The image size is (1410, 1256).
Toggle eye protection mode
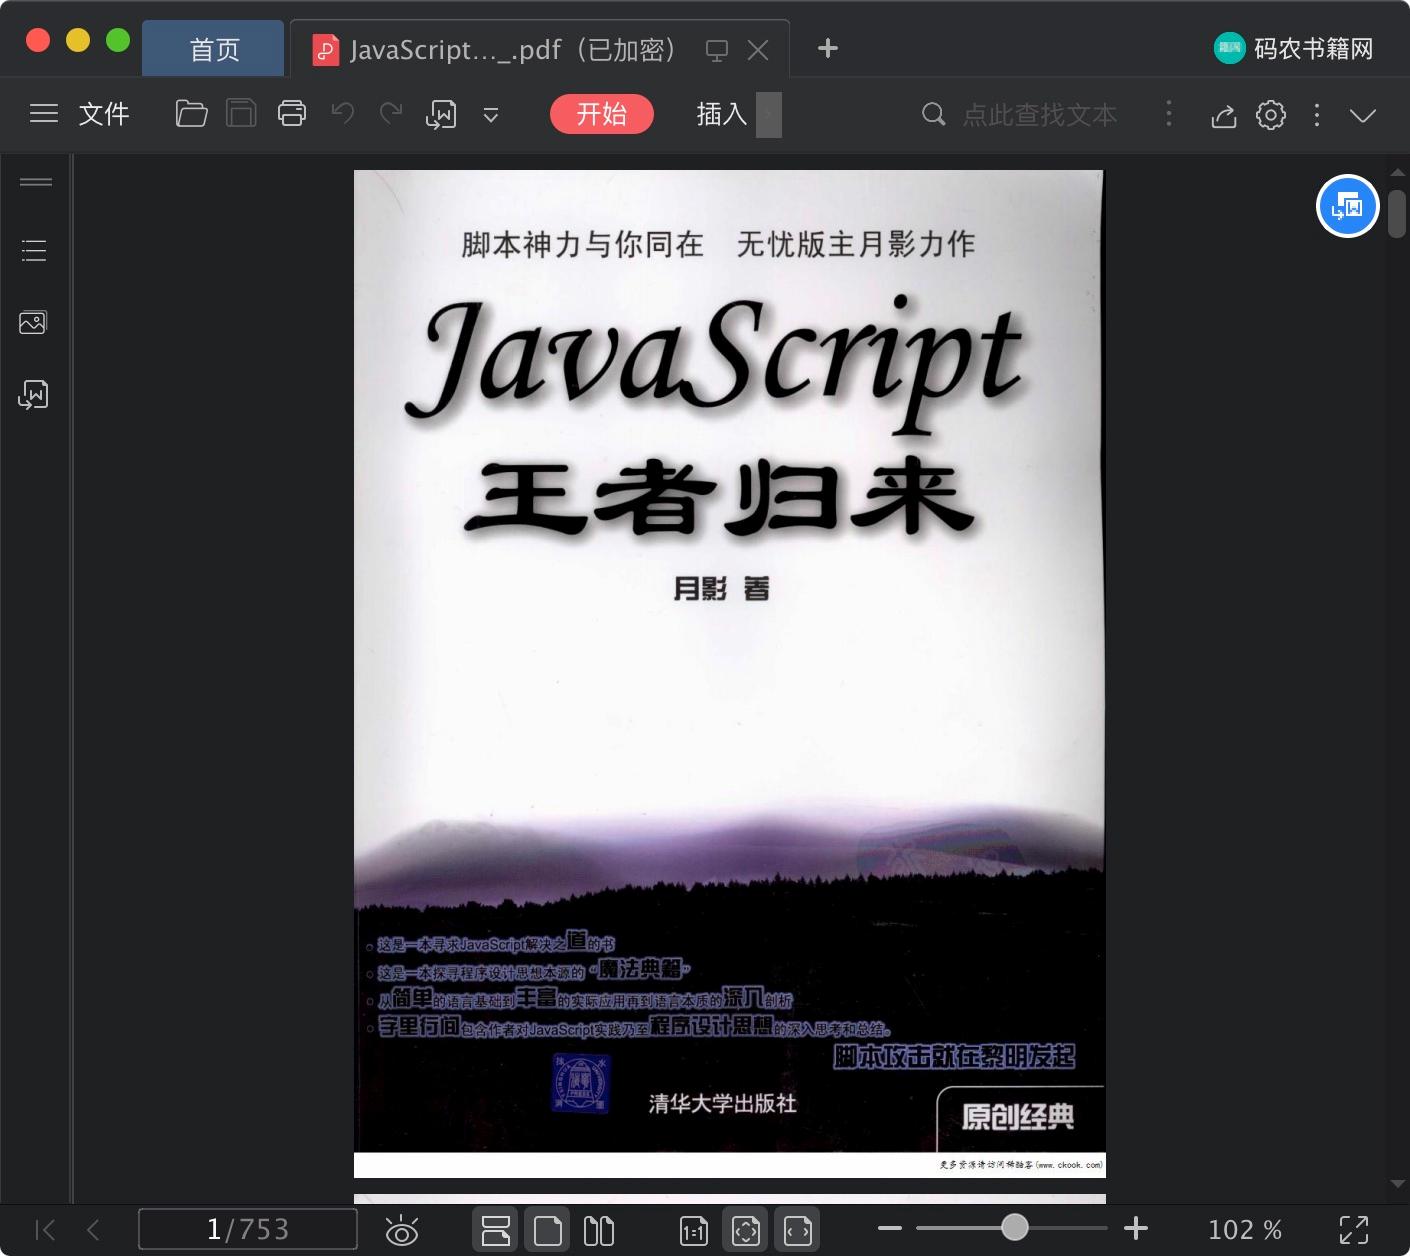pyautogui.click(x=402, y=1230)
